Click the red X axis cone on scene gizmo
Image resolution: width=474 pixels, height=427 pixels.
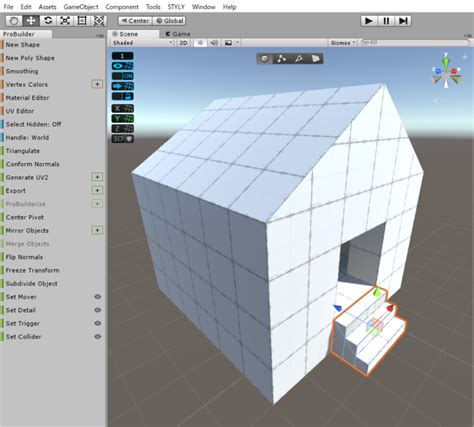455,71
